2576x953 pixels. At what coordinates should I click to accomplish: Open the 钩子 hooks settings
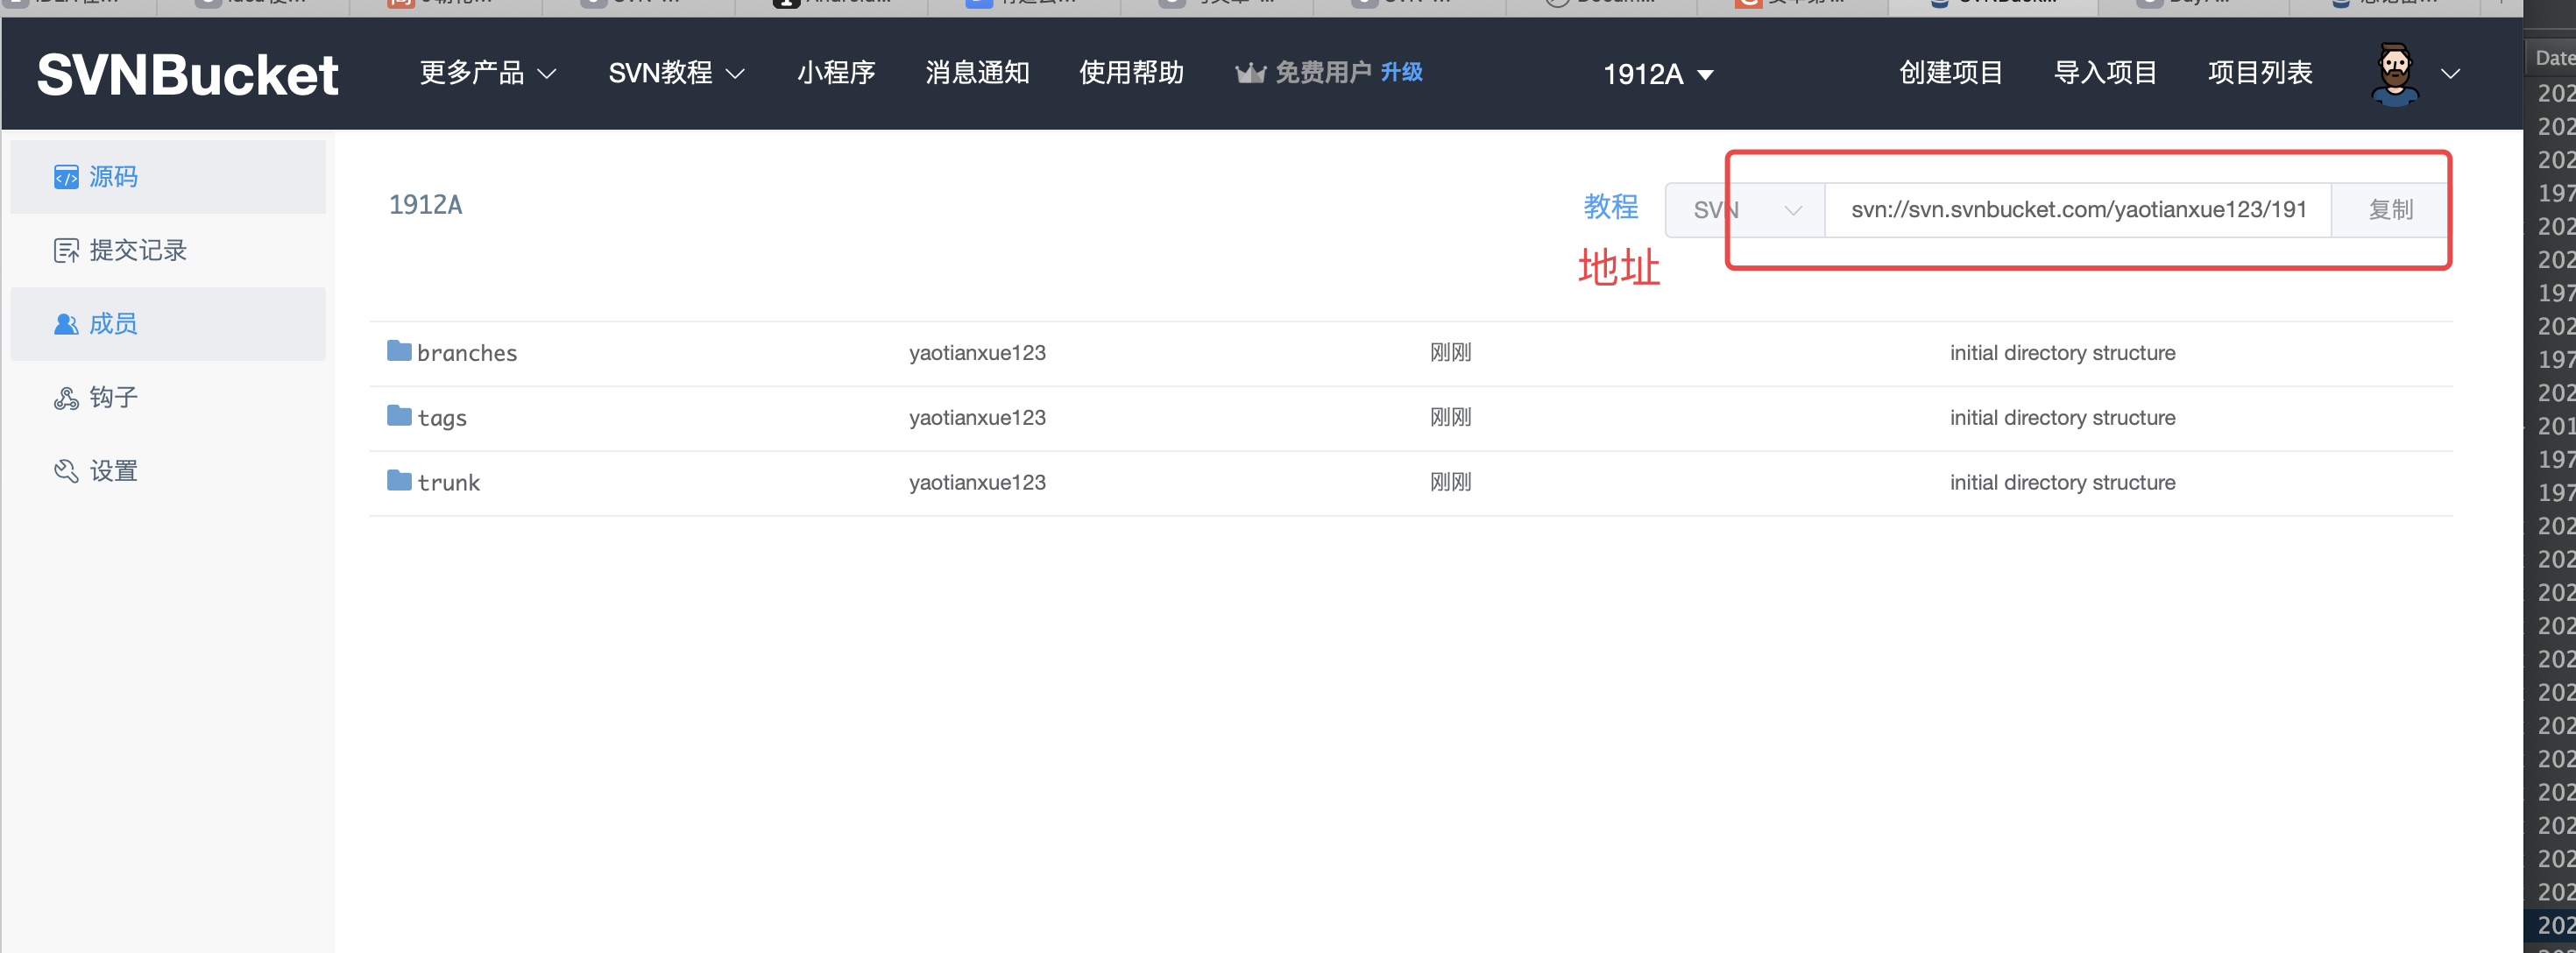click(x=113, y=397)
